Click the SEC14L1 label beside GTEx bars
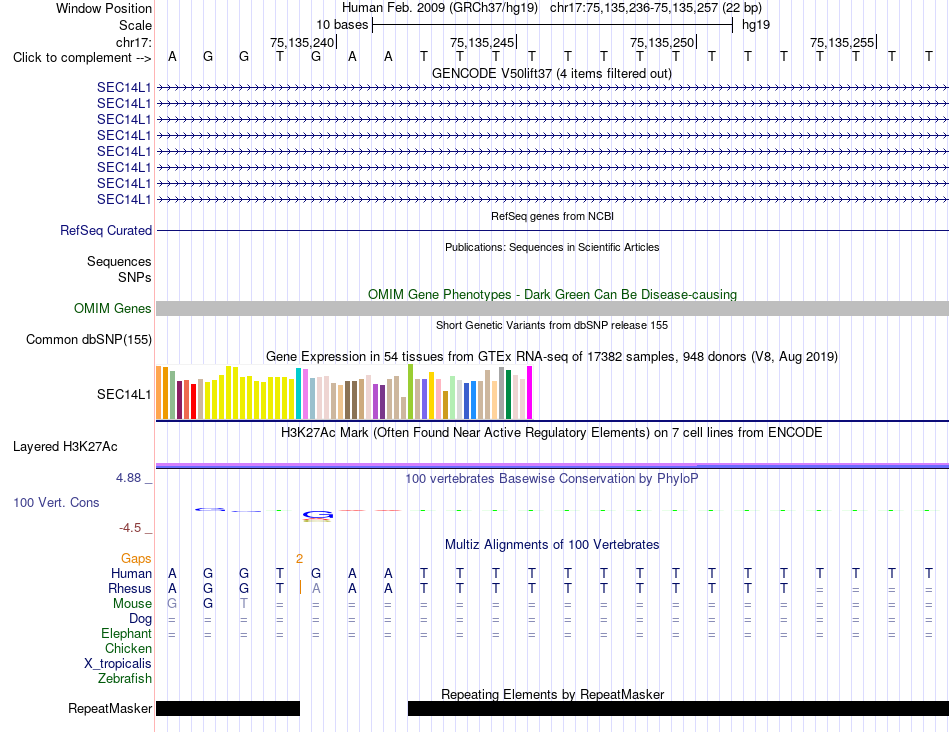The image size is (950, 732). (x=124, y=394)
